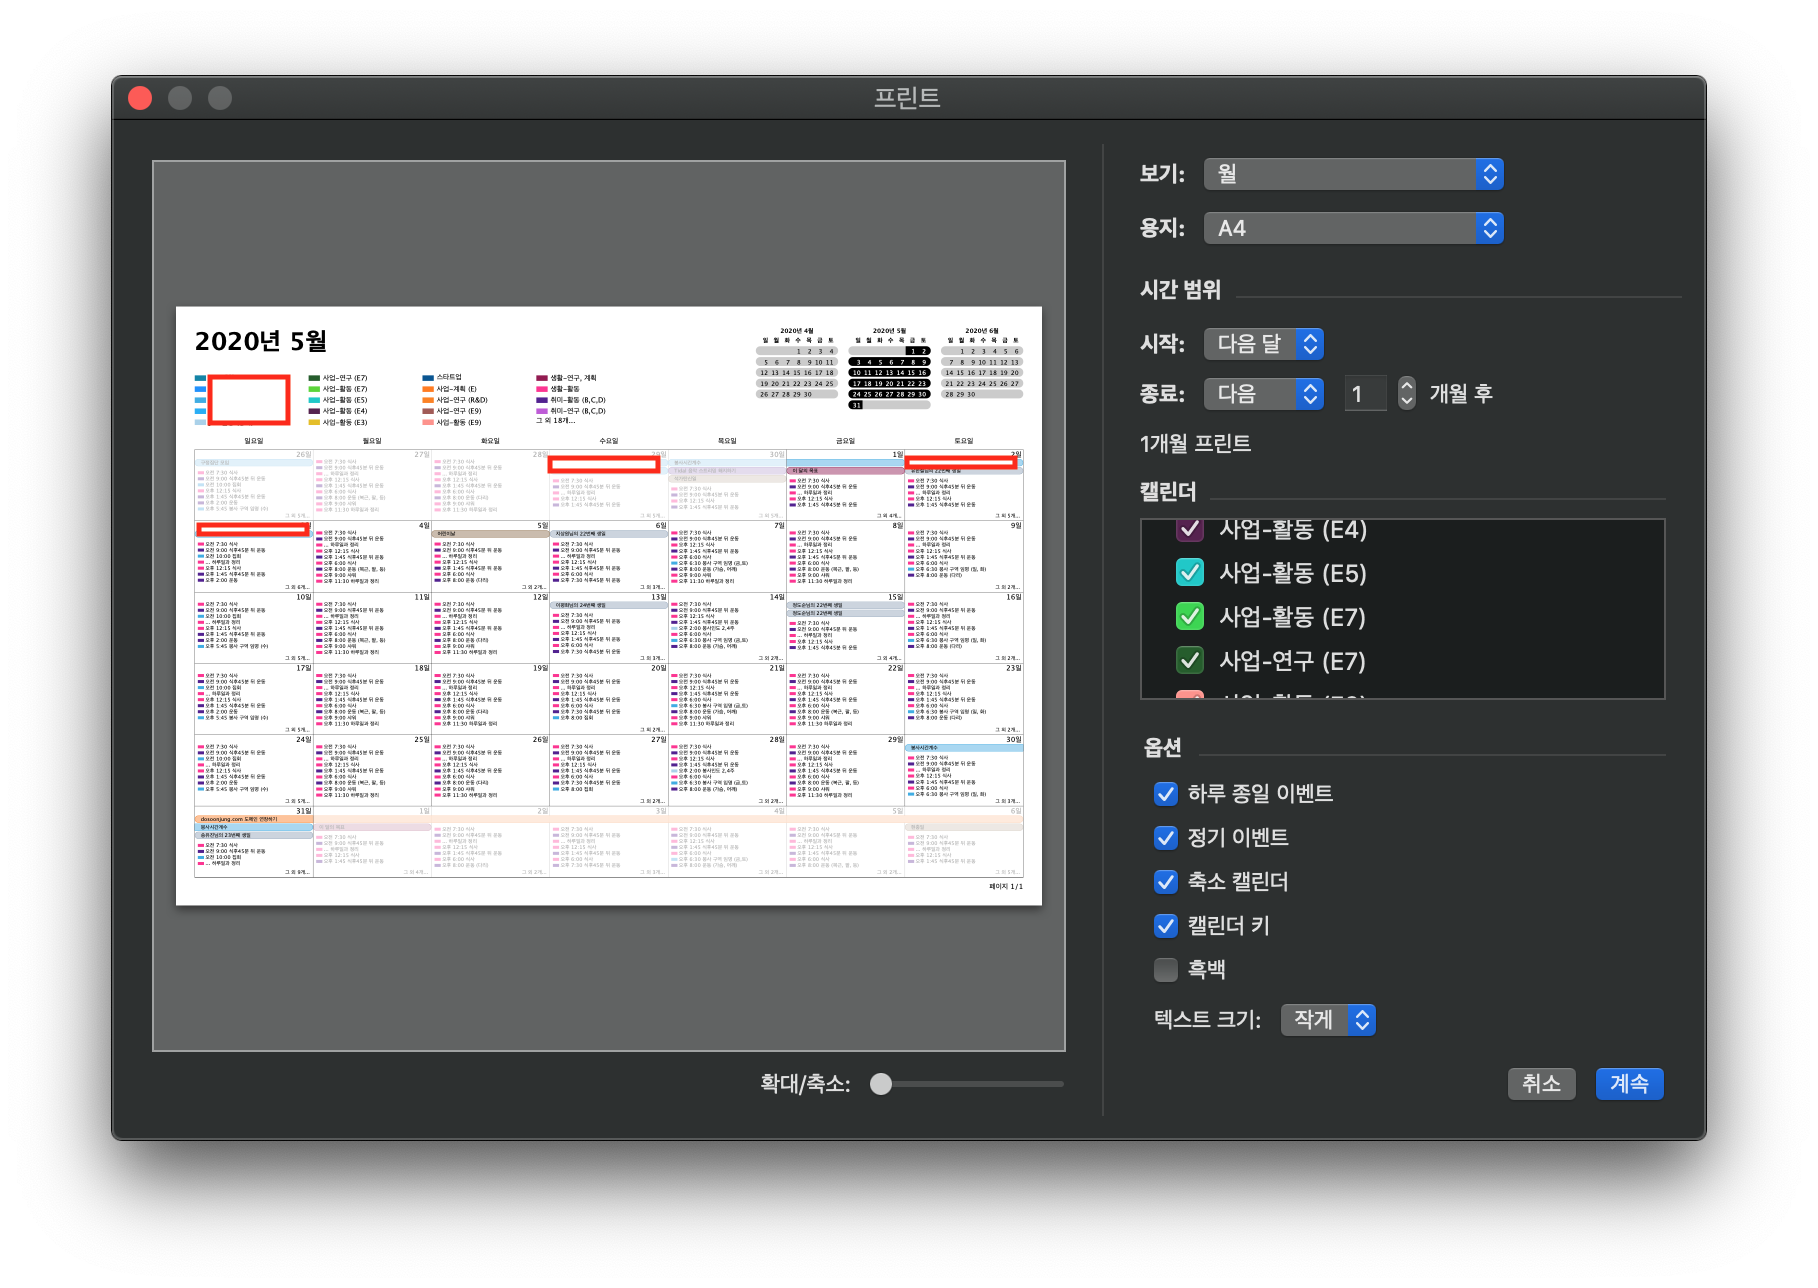
Task: Click the up arrow of the 개월 후 stepper
Action: point(1407,386)
